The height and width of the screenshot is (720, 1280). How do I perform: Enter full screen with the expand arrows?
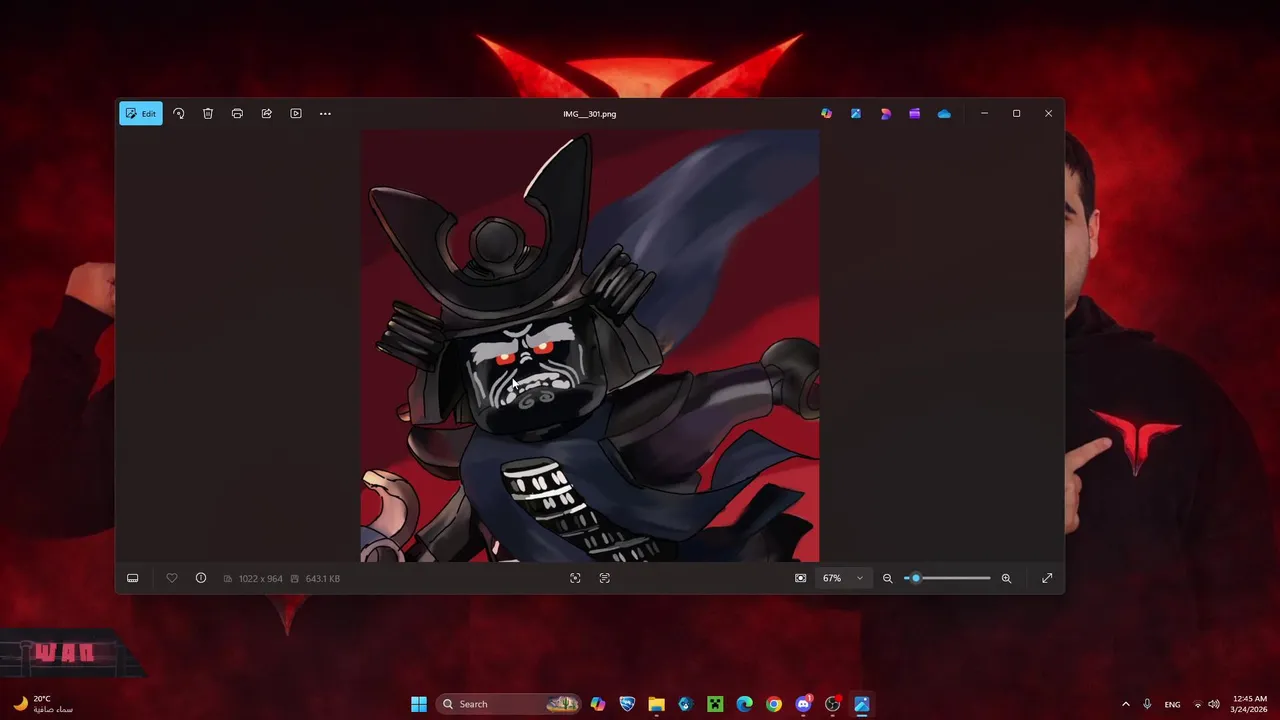pos(1047,578)
